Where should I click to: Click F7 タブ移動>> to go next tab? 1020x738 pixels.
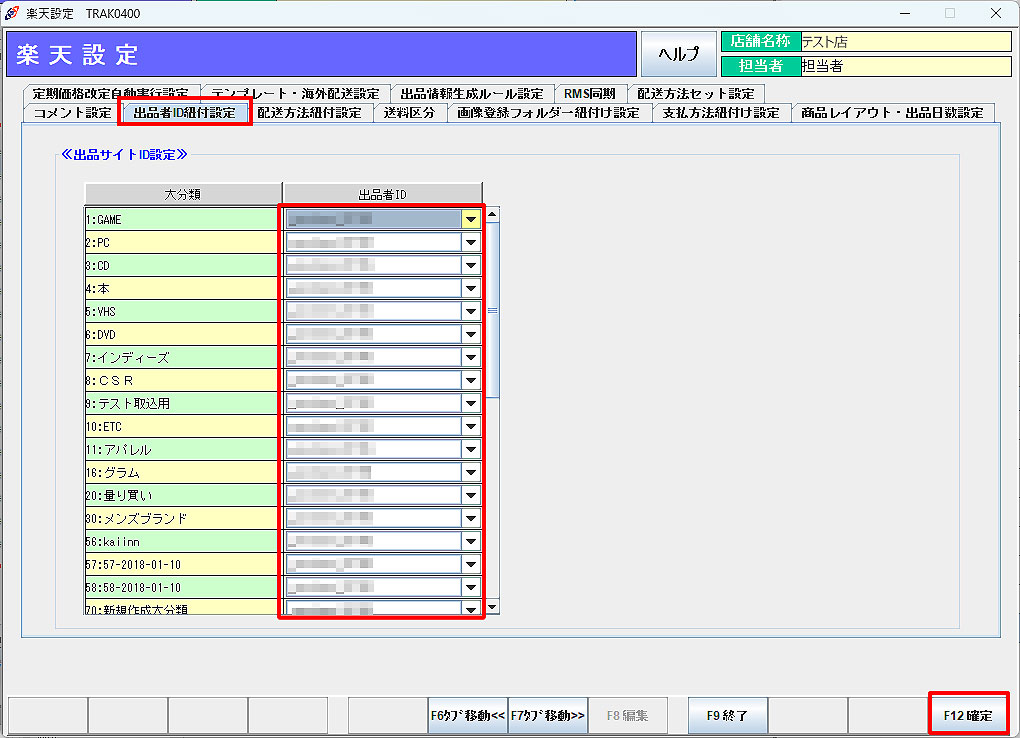(x=547, y=715)
